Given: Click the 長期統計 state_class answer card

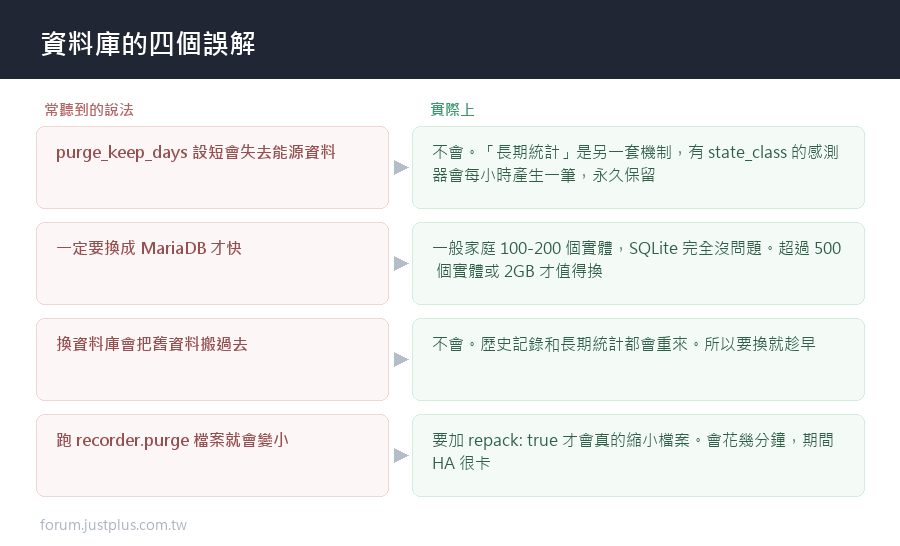Looking at the screenshot, I should click(638, 168).
